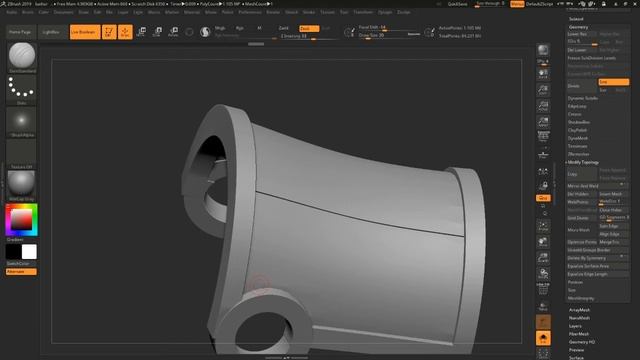
Task: Click the Xpose icon at shelf bottom
Action: point(543,353)
